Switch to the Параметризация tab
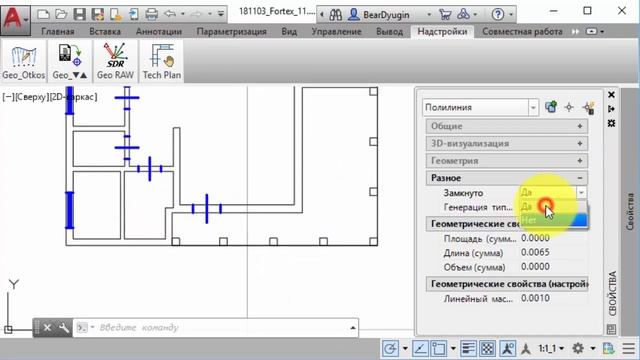This screenshot has width=640, height=360. [231, 31]
